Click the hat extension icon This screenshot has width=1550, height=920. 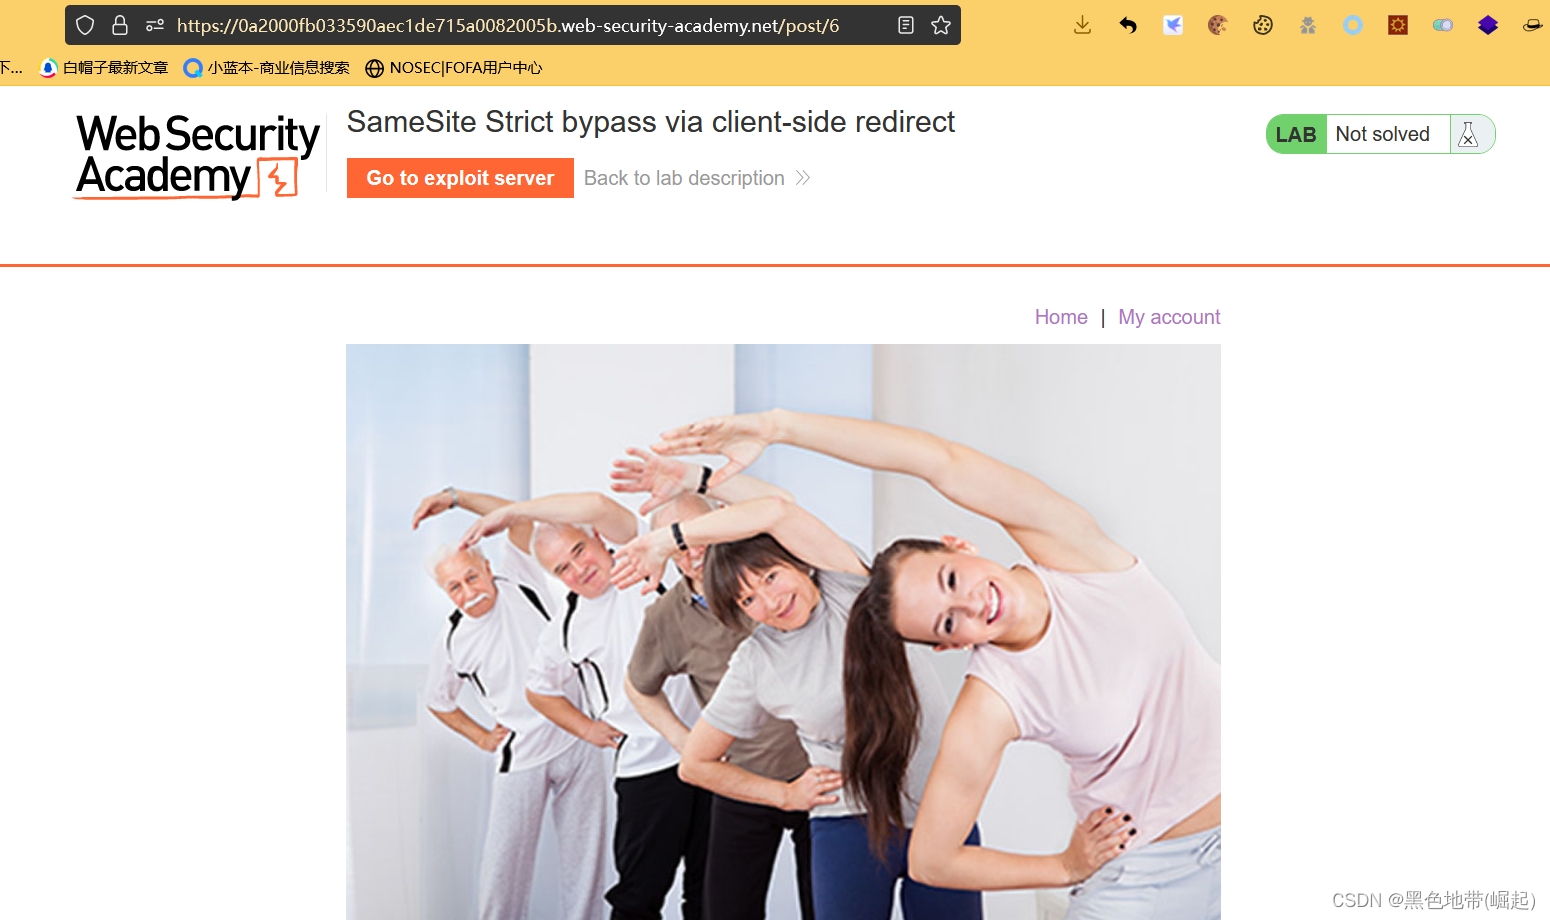(x=1532, y=25)
